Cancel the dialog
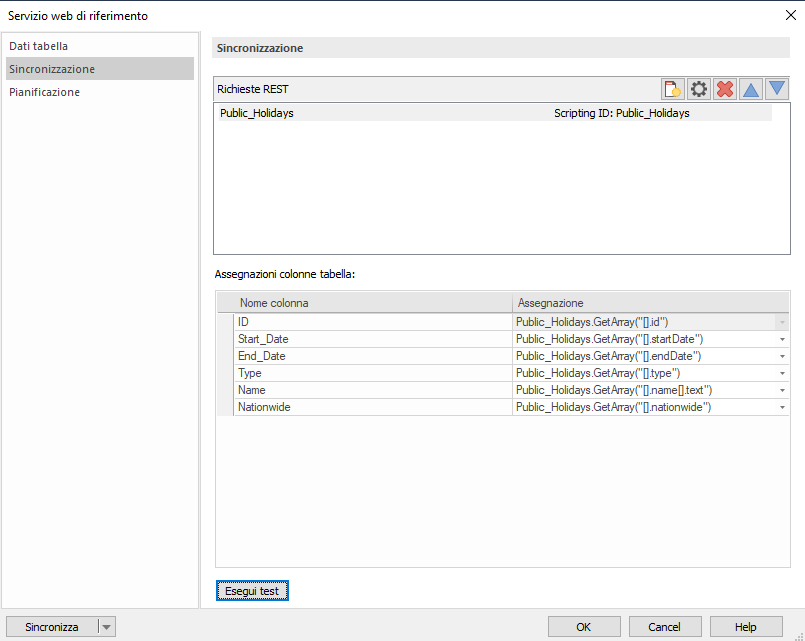 pyautogui.click(x=664, y=626)
